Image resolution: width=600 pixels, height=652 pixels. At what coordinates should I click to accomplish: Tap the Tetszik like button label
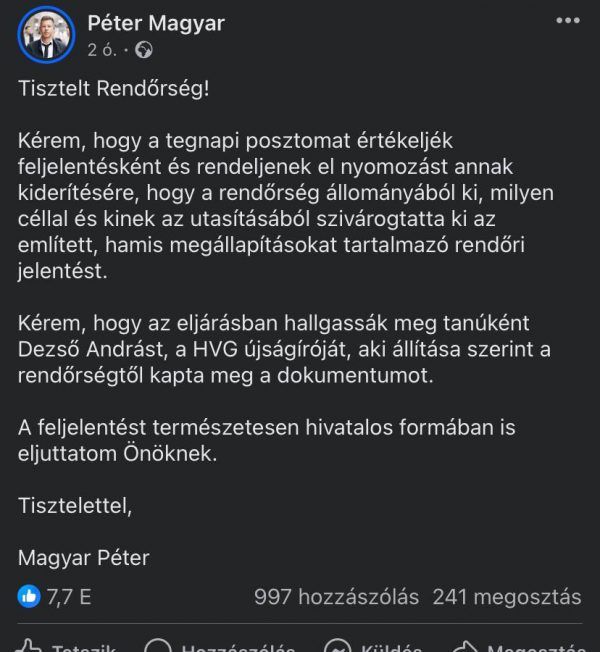84,647
